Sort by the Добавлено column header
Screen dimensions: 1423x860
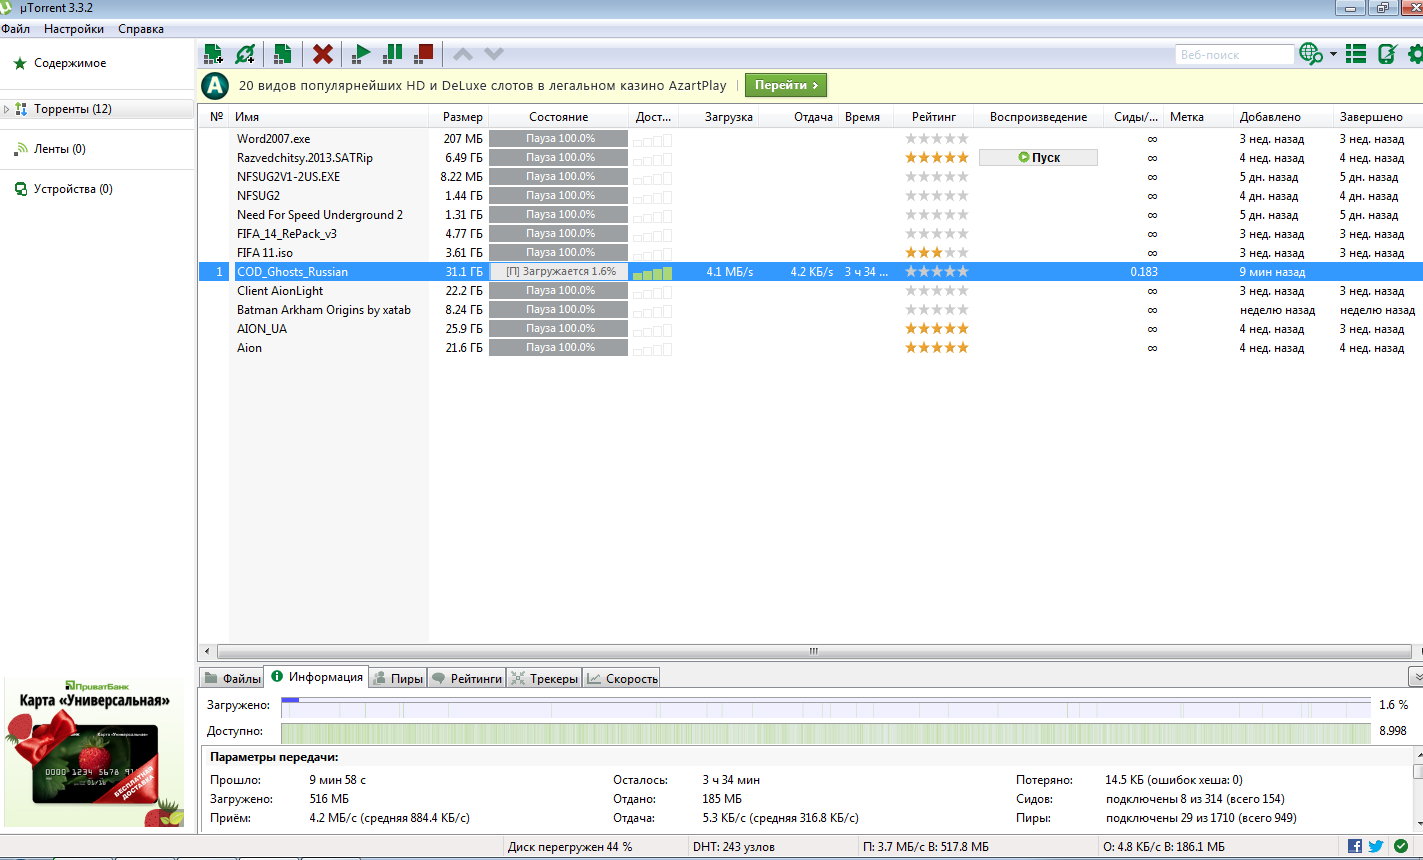1282,117
